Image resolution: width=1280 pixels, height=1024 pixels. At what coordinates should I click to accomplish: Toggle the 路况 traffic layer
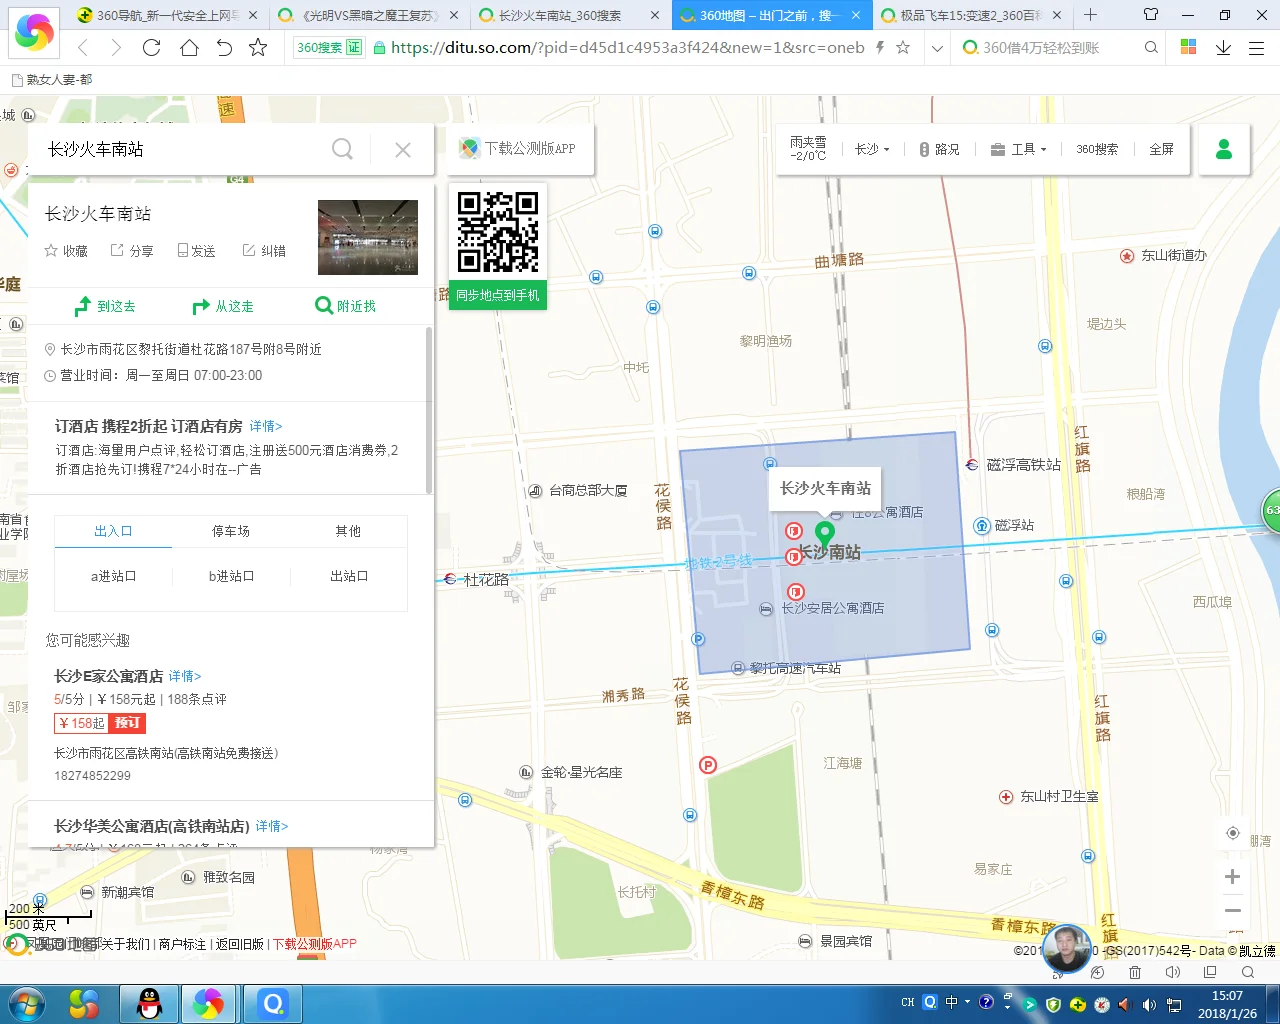click(939, 148)
